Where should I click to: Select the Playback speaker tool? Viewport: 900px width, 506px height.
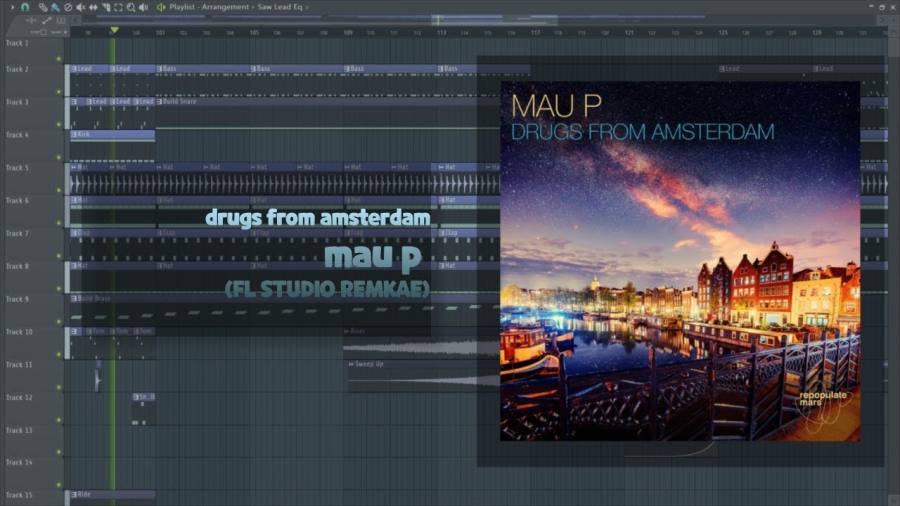click(x=143, y=7)
